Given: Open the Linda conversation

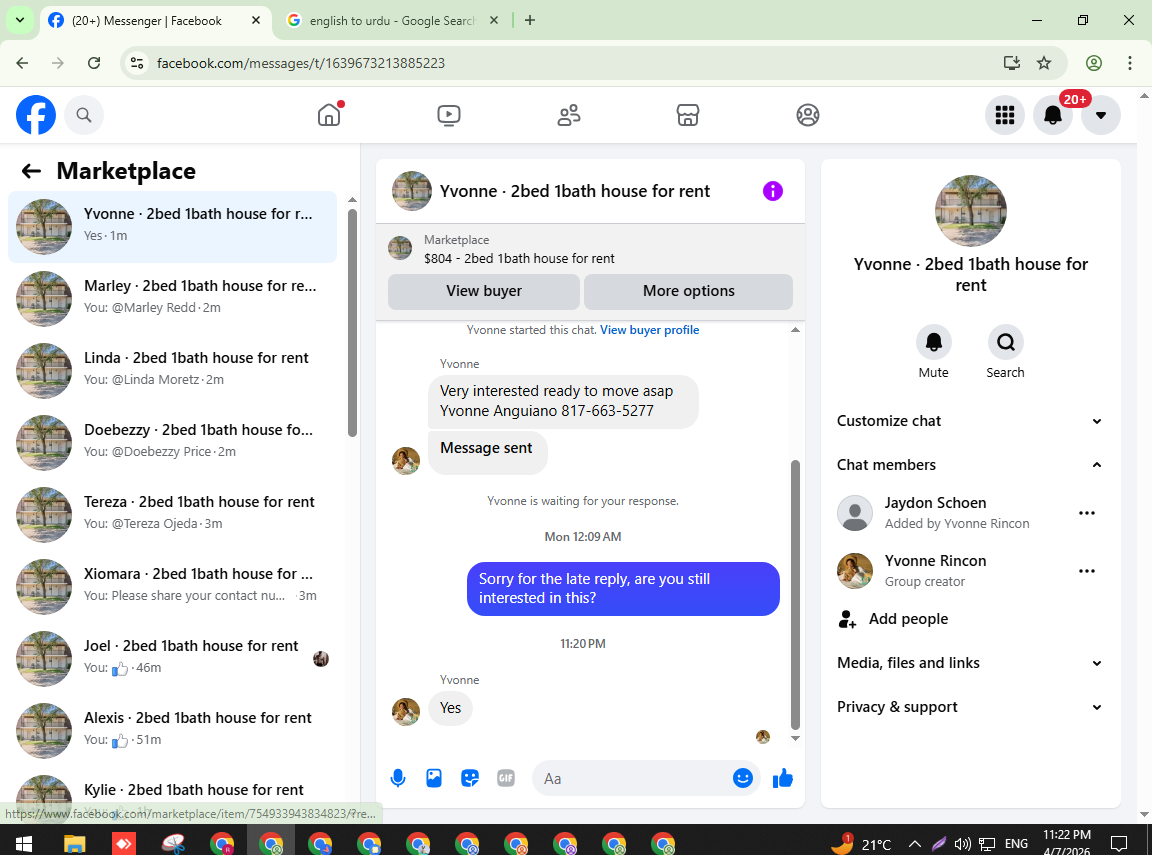Looking at the screenshot, I should 173,371.
